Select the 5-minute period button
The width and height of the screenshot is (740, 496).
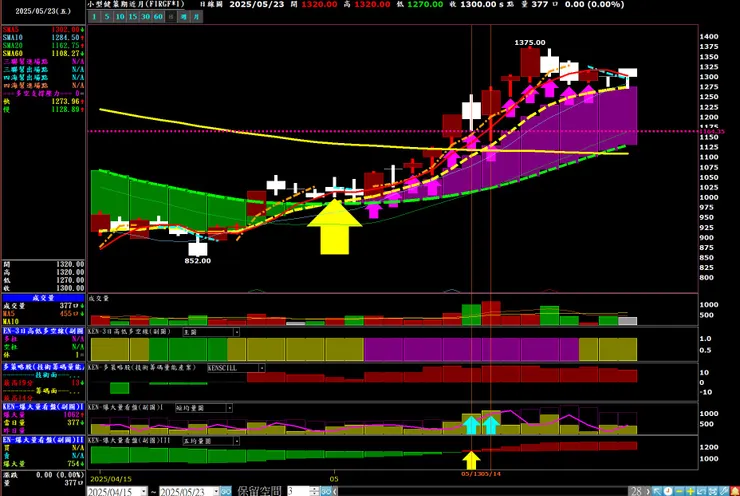107,17
